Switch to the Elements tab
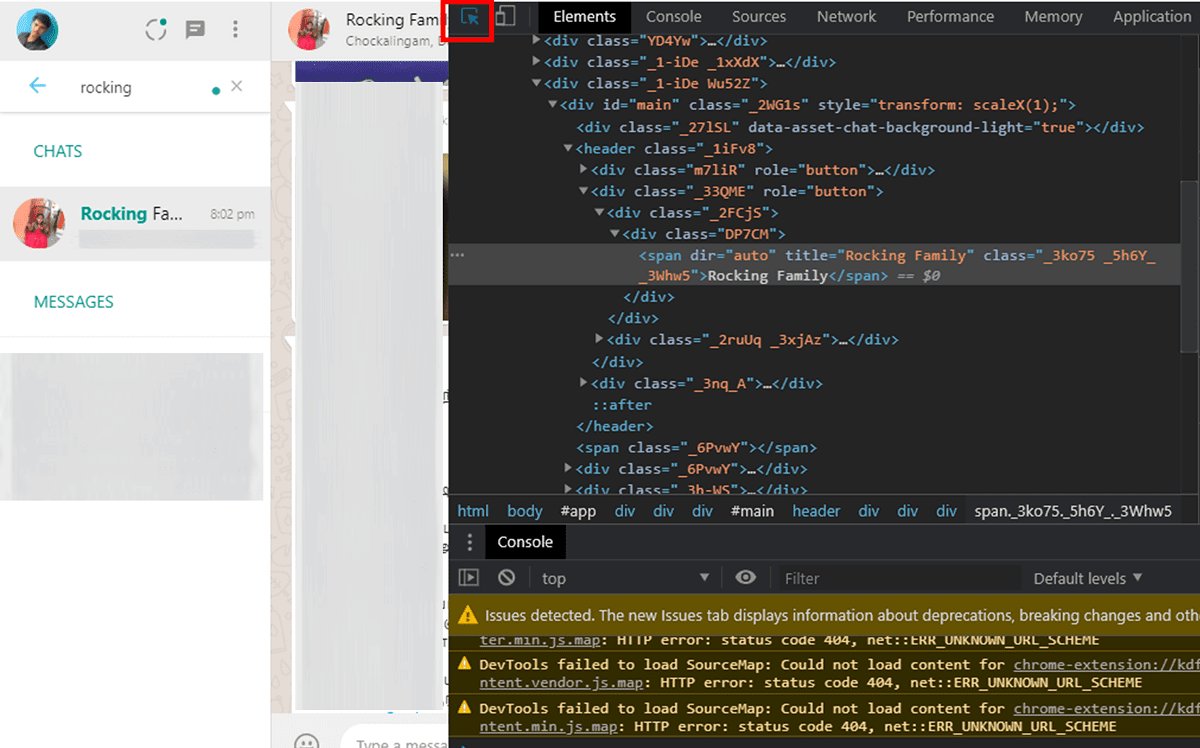 point(585,17)
